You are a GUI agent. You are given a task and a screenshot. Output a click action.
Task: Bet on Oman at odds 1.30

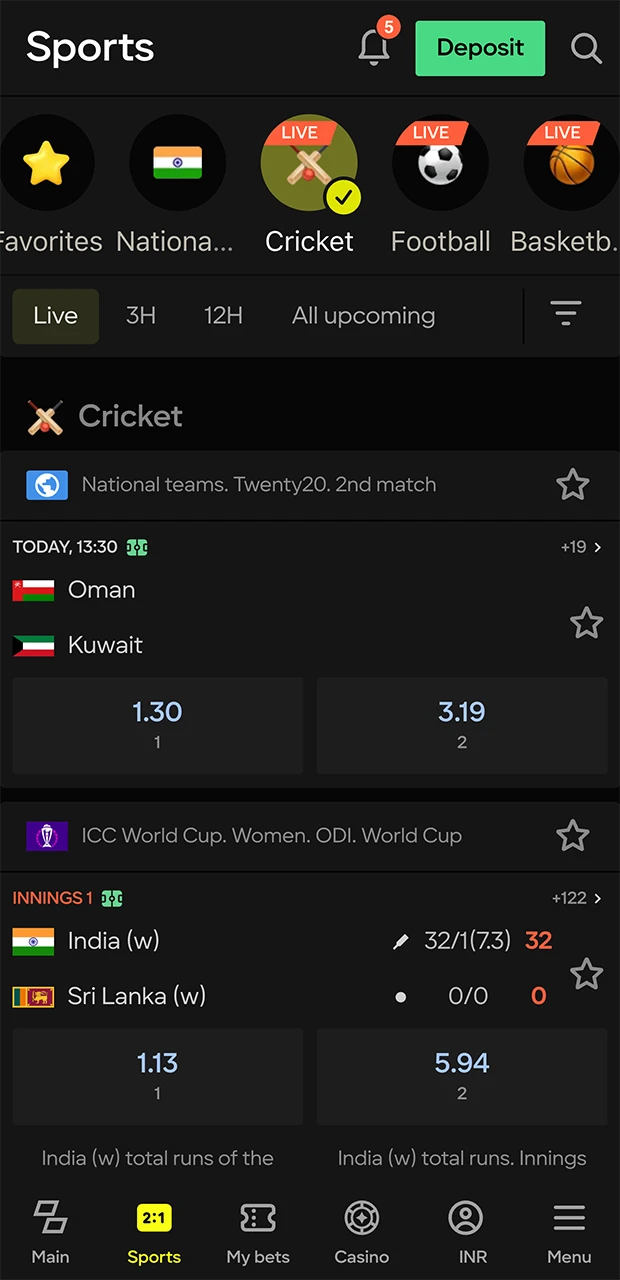click(x=157, y=725)
